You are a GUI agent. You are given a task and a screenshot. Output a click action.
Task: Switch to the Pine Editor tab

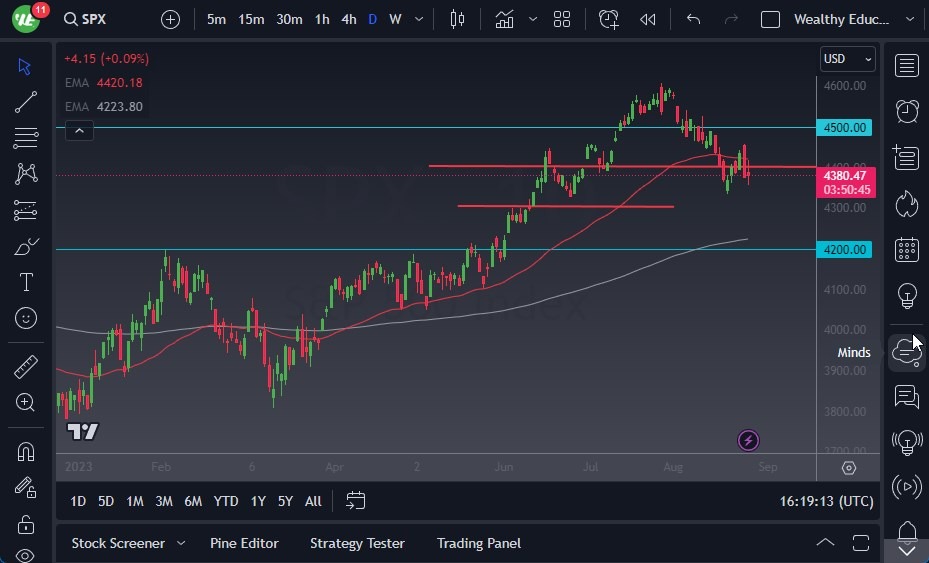244,543
